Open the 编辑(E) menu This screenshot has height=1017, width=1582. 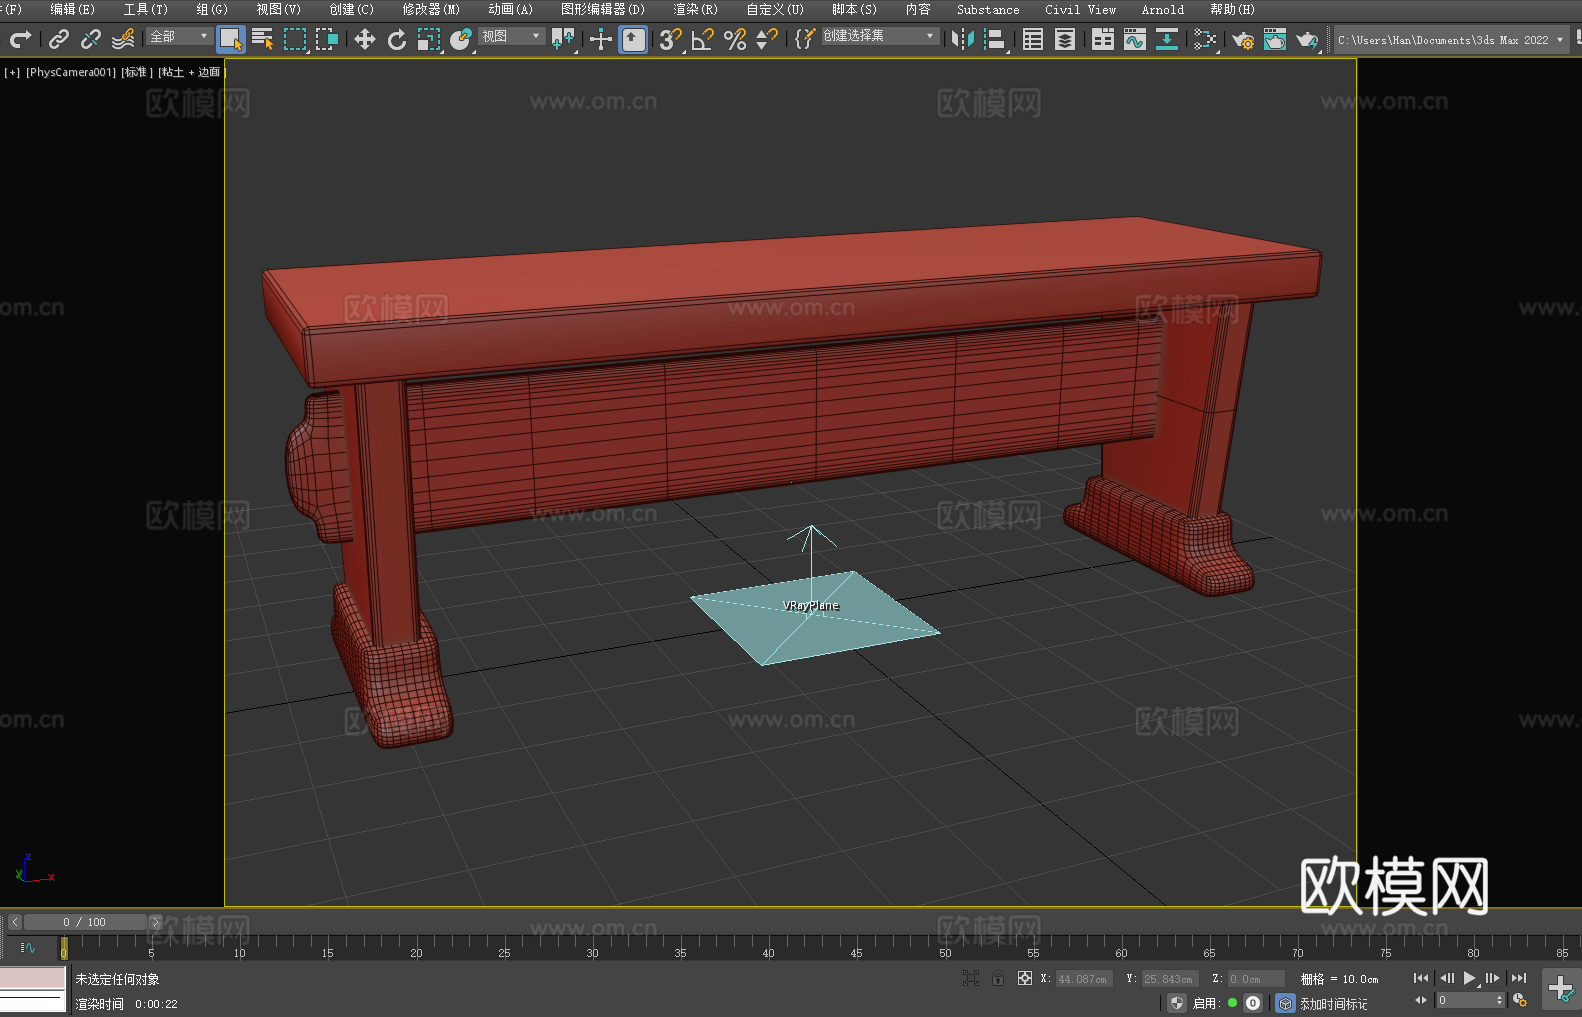(72, 9)
